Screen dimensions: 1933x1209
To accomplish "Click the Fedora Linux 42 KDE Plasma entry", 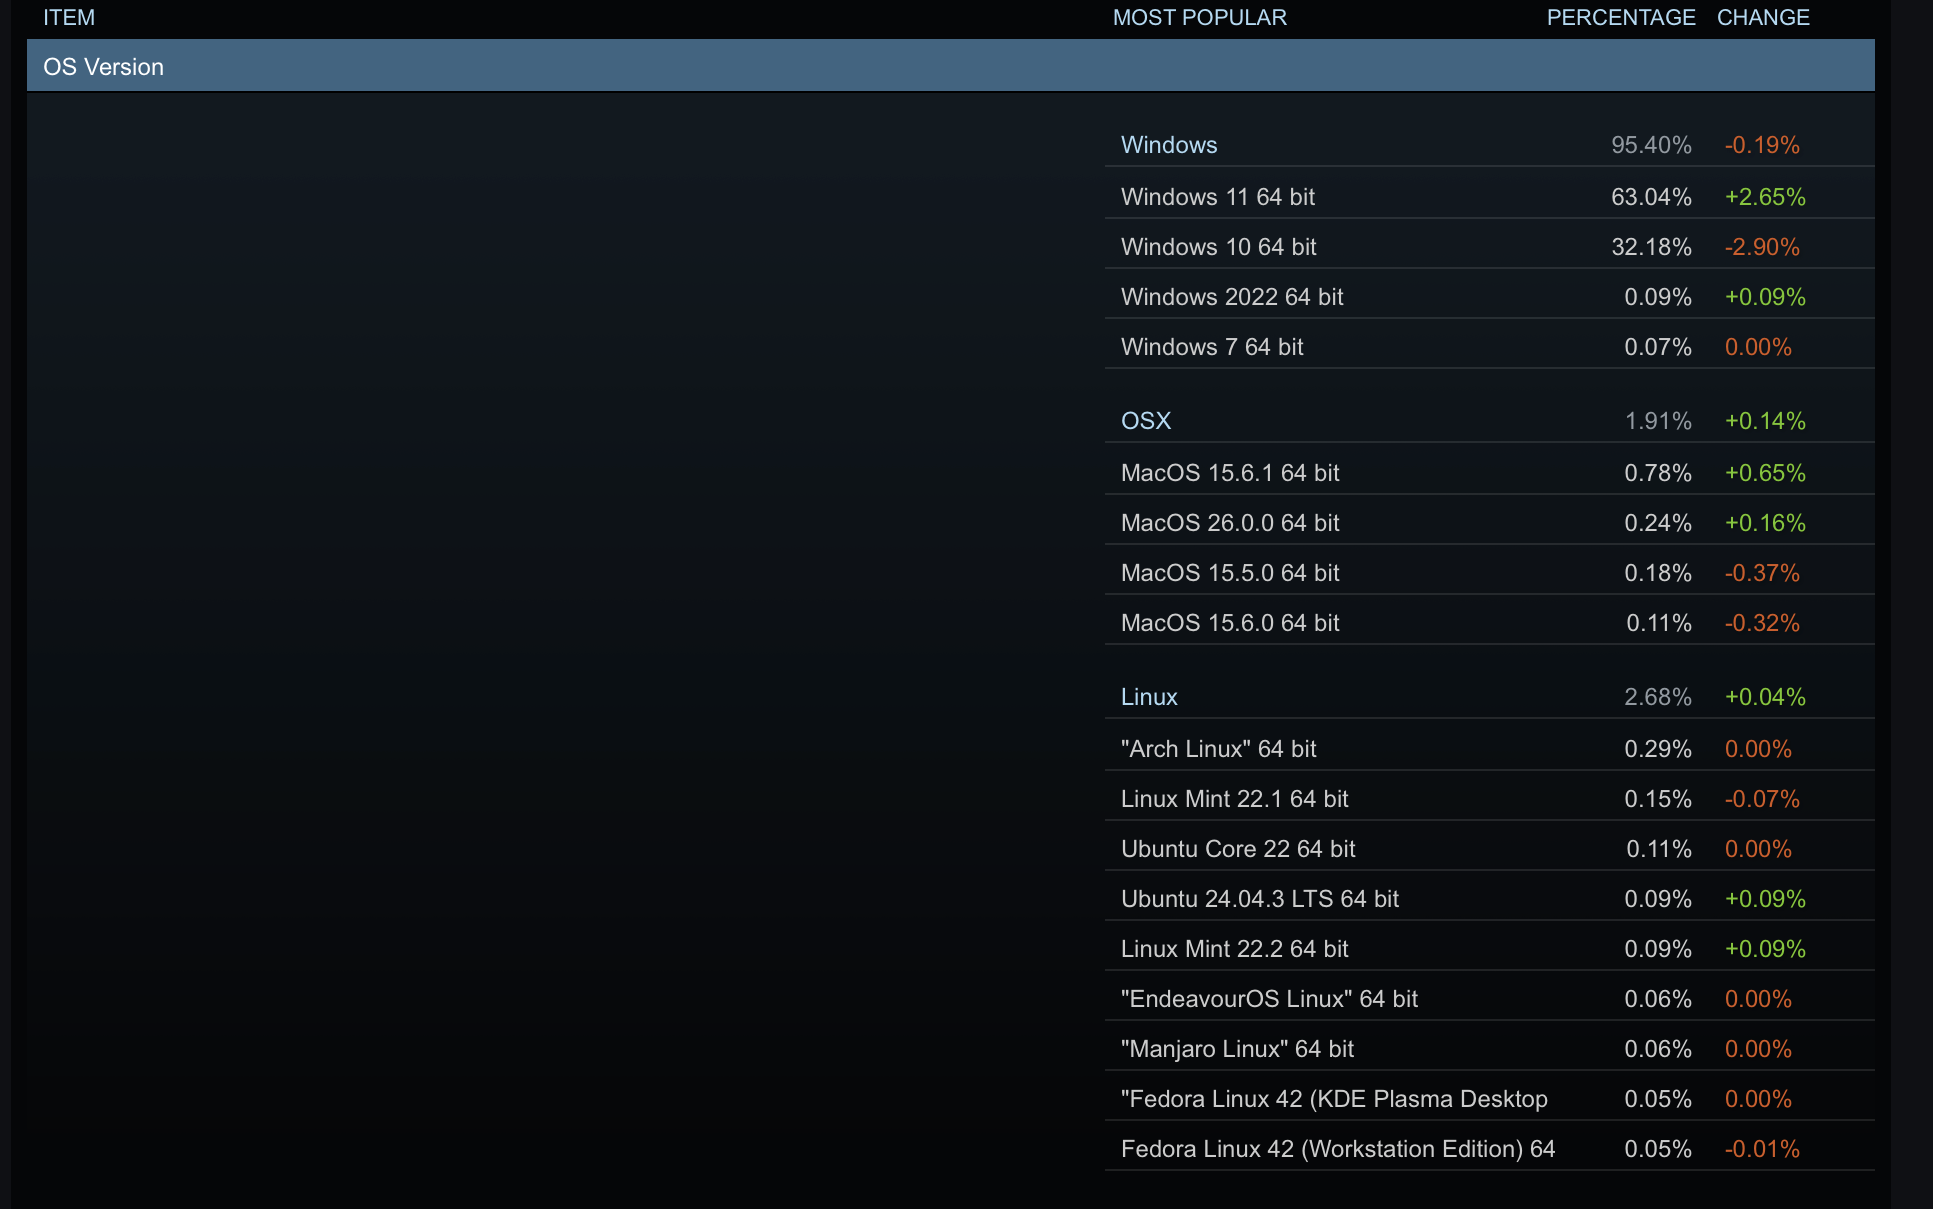I will (1333, 1099).
